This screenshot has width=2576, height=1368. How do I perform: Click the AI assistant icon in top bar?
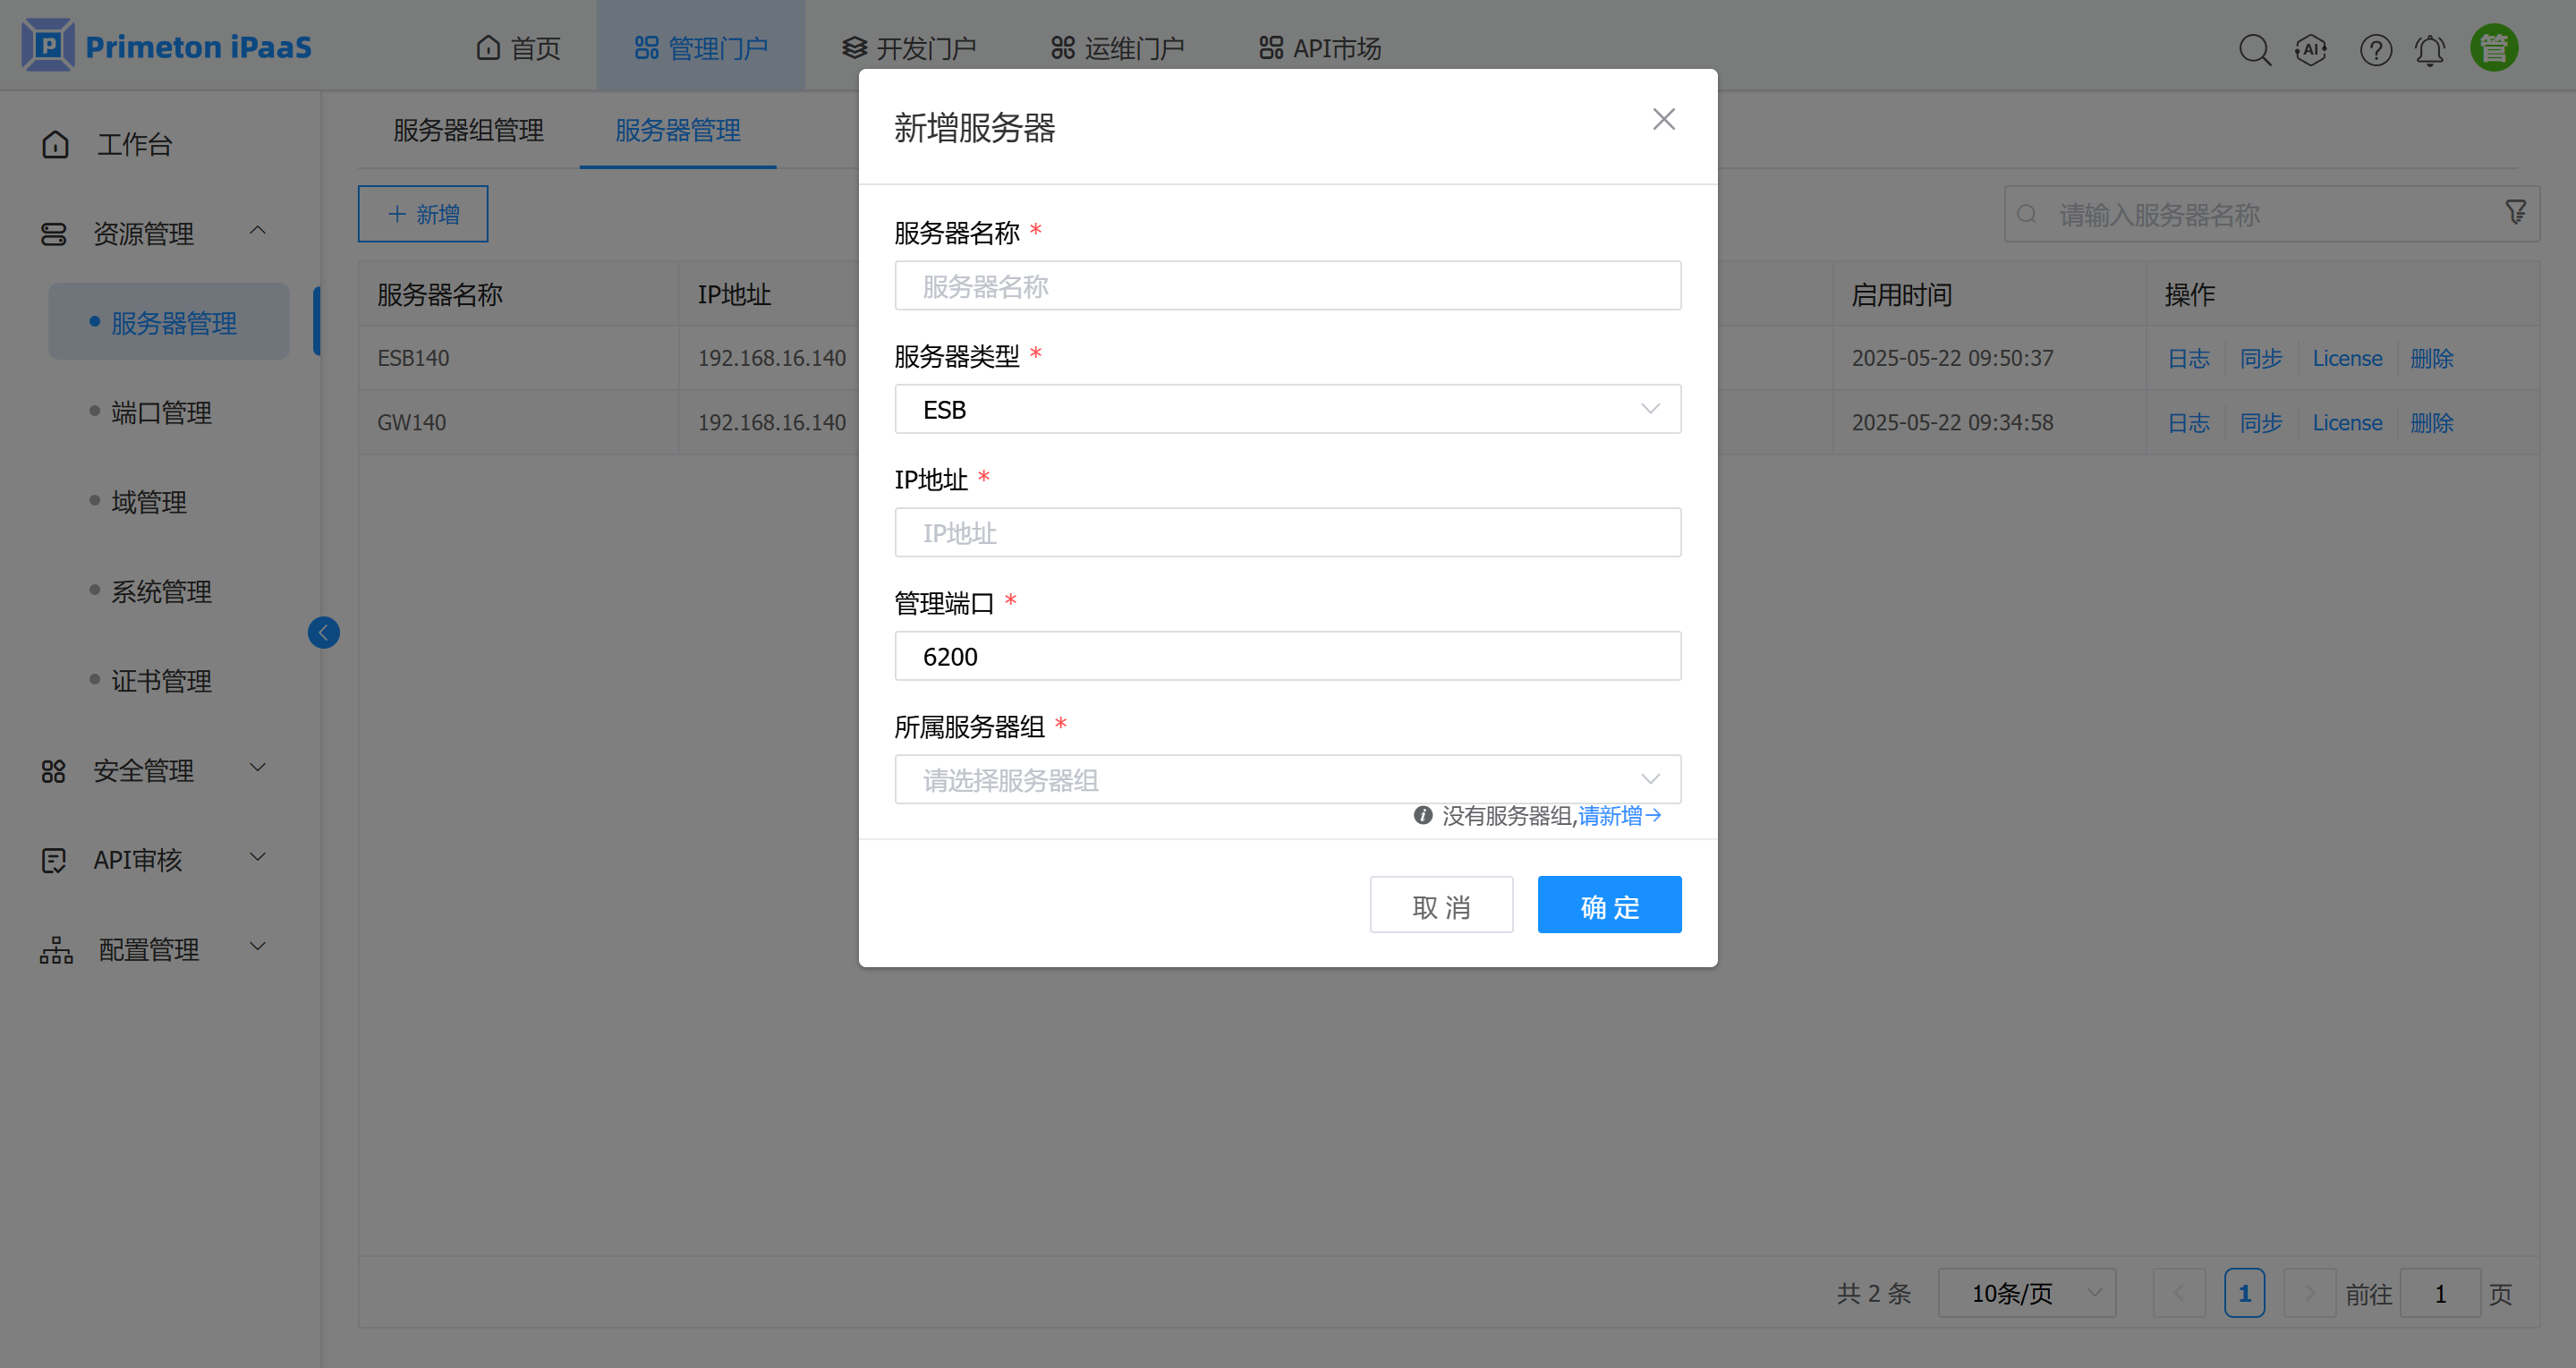(x=2312, y=49)
